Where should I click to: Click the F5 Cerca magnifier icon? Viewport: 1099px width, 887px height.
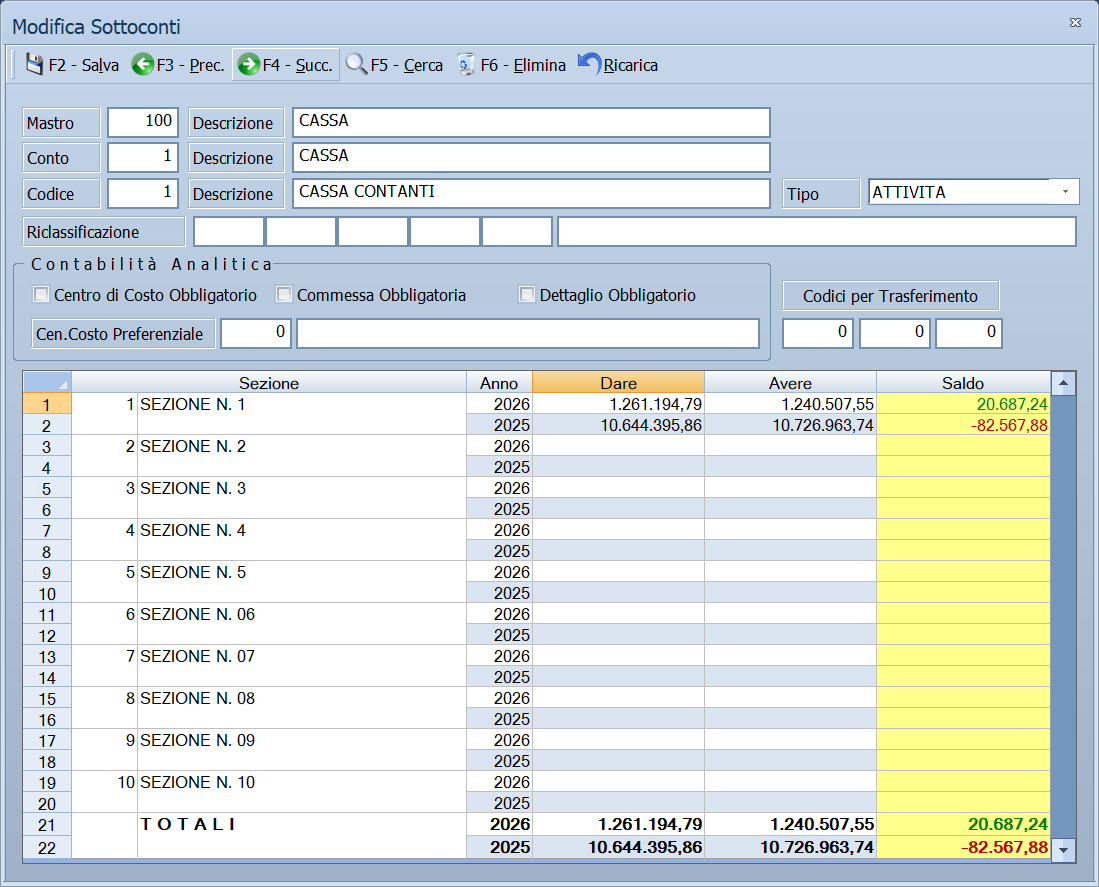pos(356,64)
